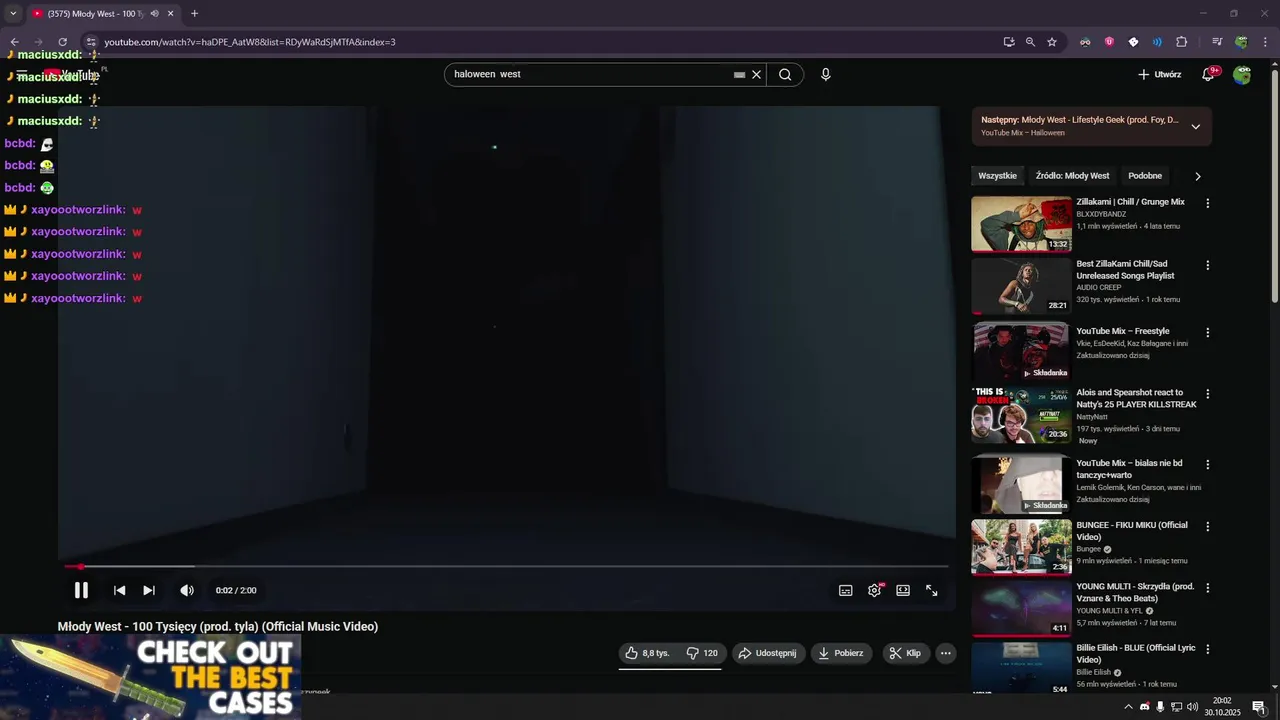Select the Źródło: Młody West chip
Screen dimensions: 1280x720
tap(1072, 176)
